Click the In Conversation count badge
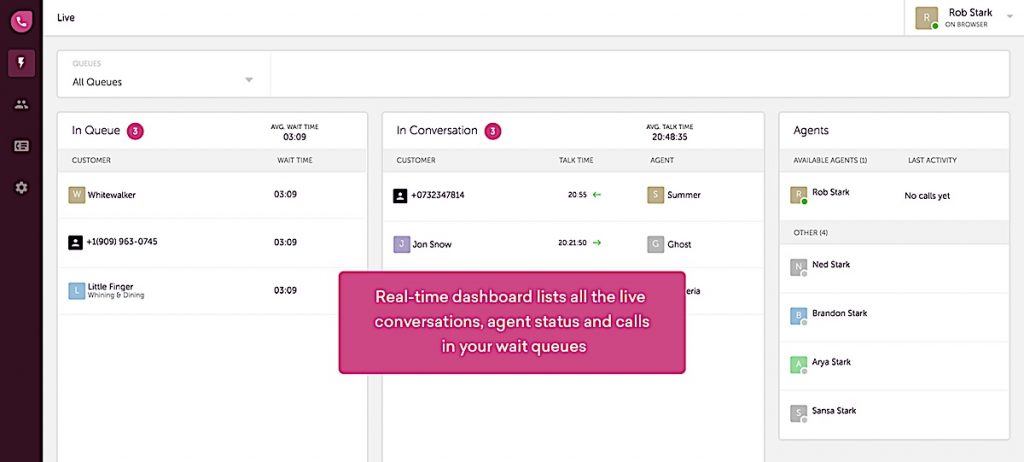This screenshot has height=462, width=1024. pos(493,131)
